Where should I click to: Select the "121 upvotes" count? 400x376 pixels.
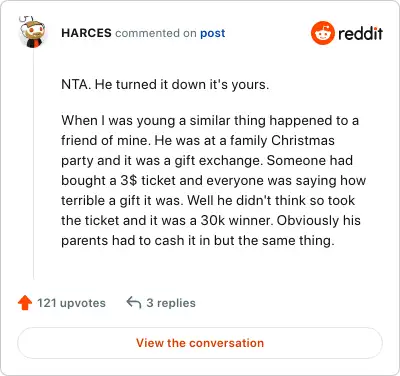click(71, 303)
